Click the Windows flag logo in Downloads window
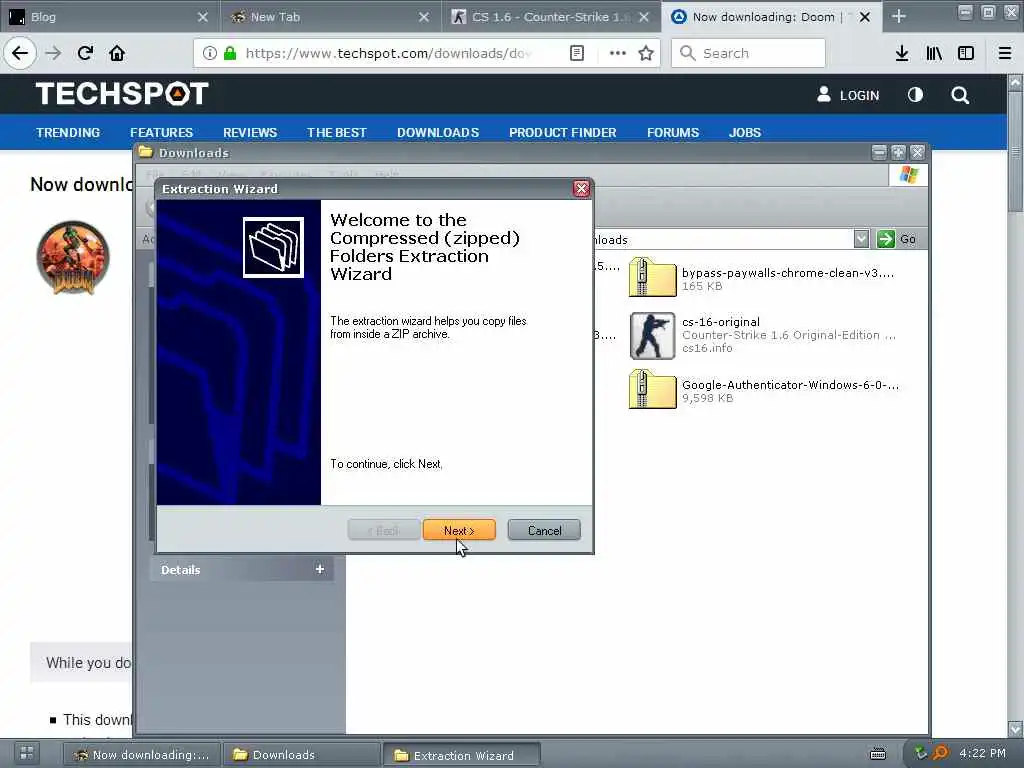Viewport: 1024px width, 768px height. (908, 175)
